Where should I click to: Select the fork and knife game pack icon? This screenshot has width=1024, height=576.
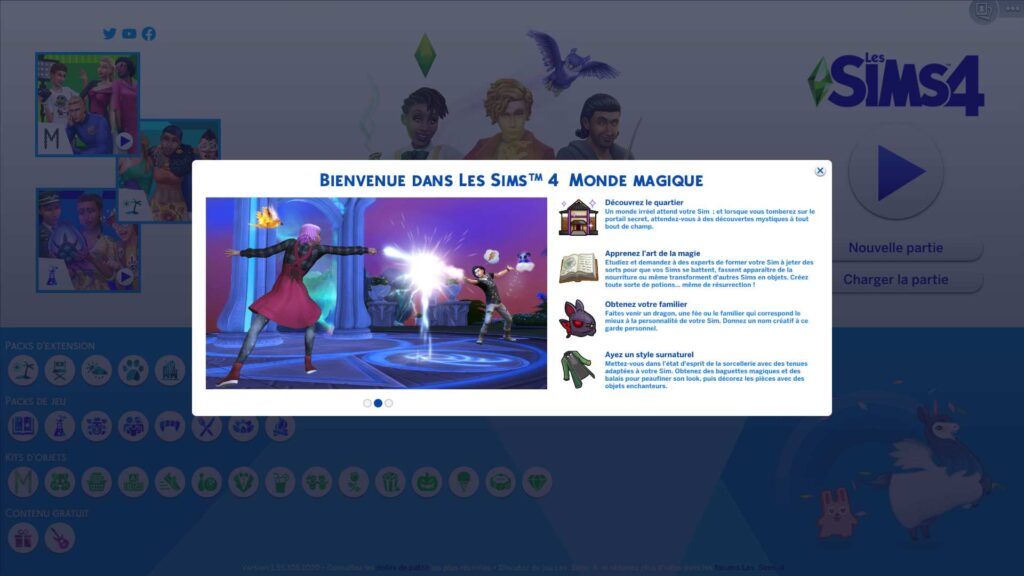(x=206, y=426)
